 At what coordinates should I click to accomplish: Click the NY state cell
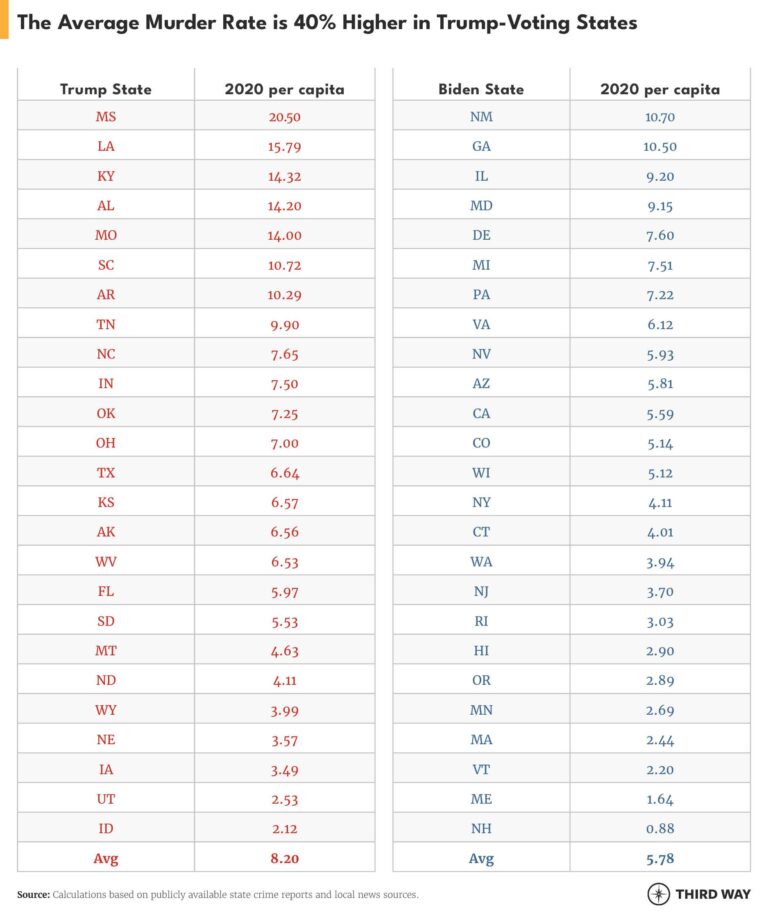[x=481, y=502]
